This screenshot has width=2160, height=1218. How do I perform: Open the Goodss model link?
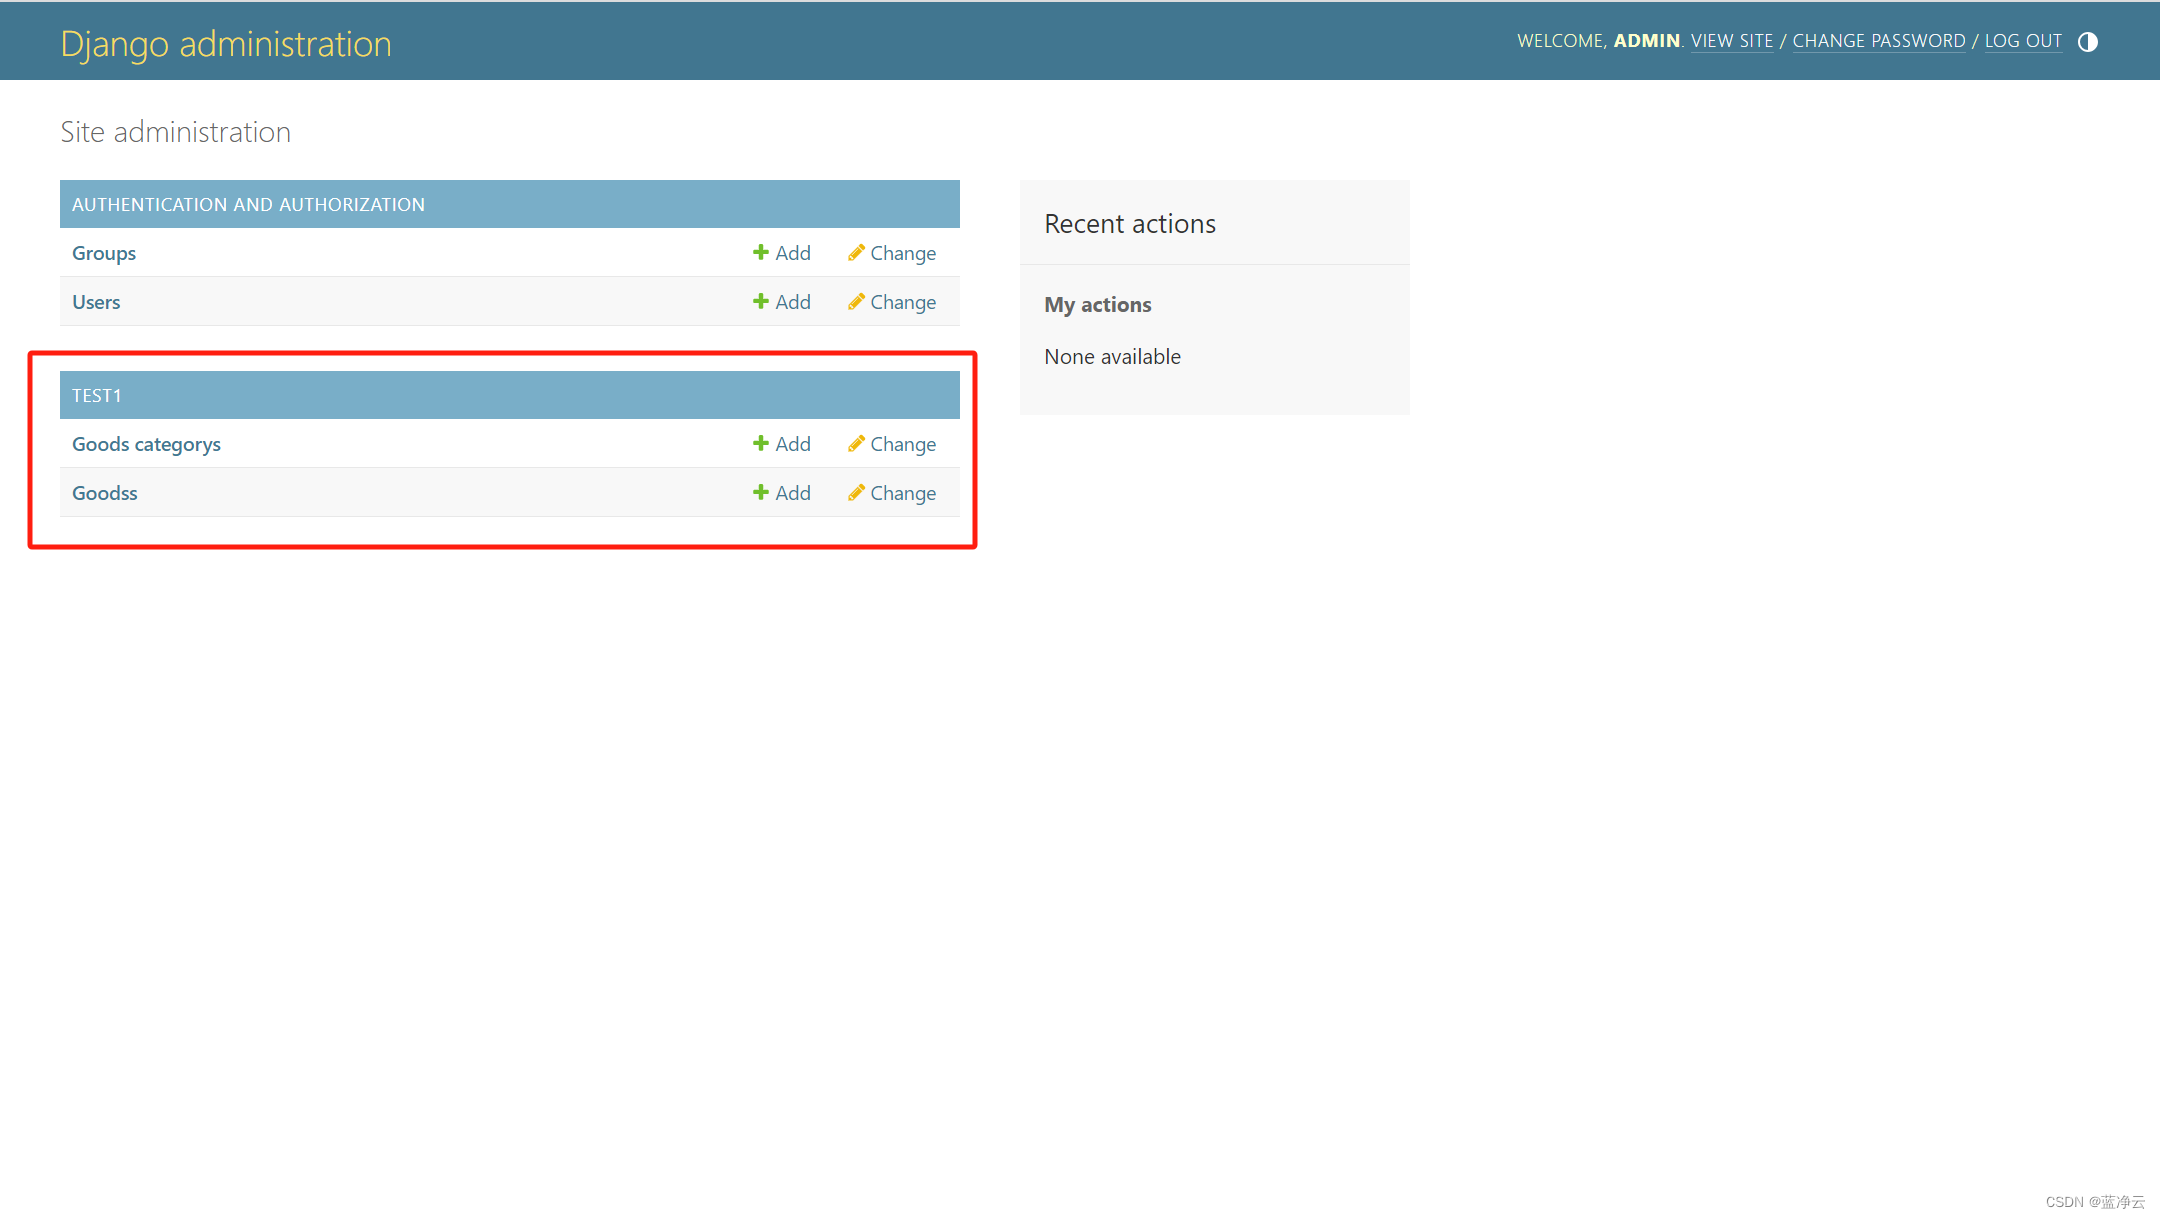[105, 493]
